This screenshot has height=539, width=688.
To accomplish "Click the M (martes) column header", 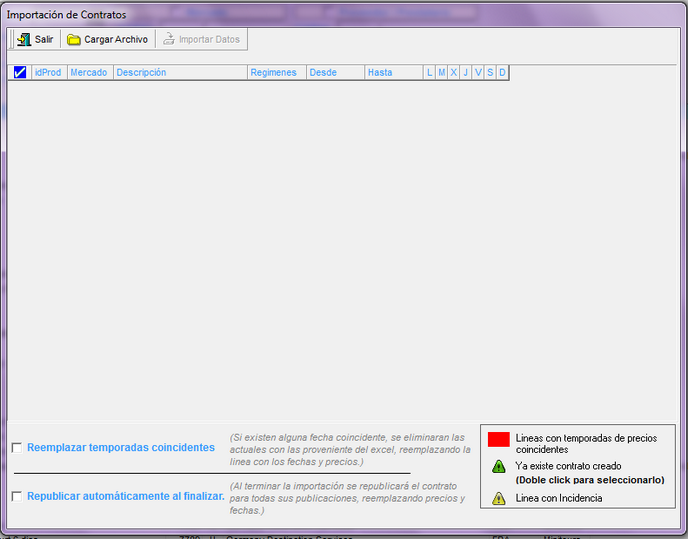I will click(x=442, y=72).
